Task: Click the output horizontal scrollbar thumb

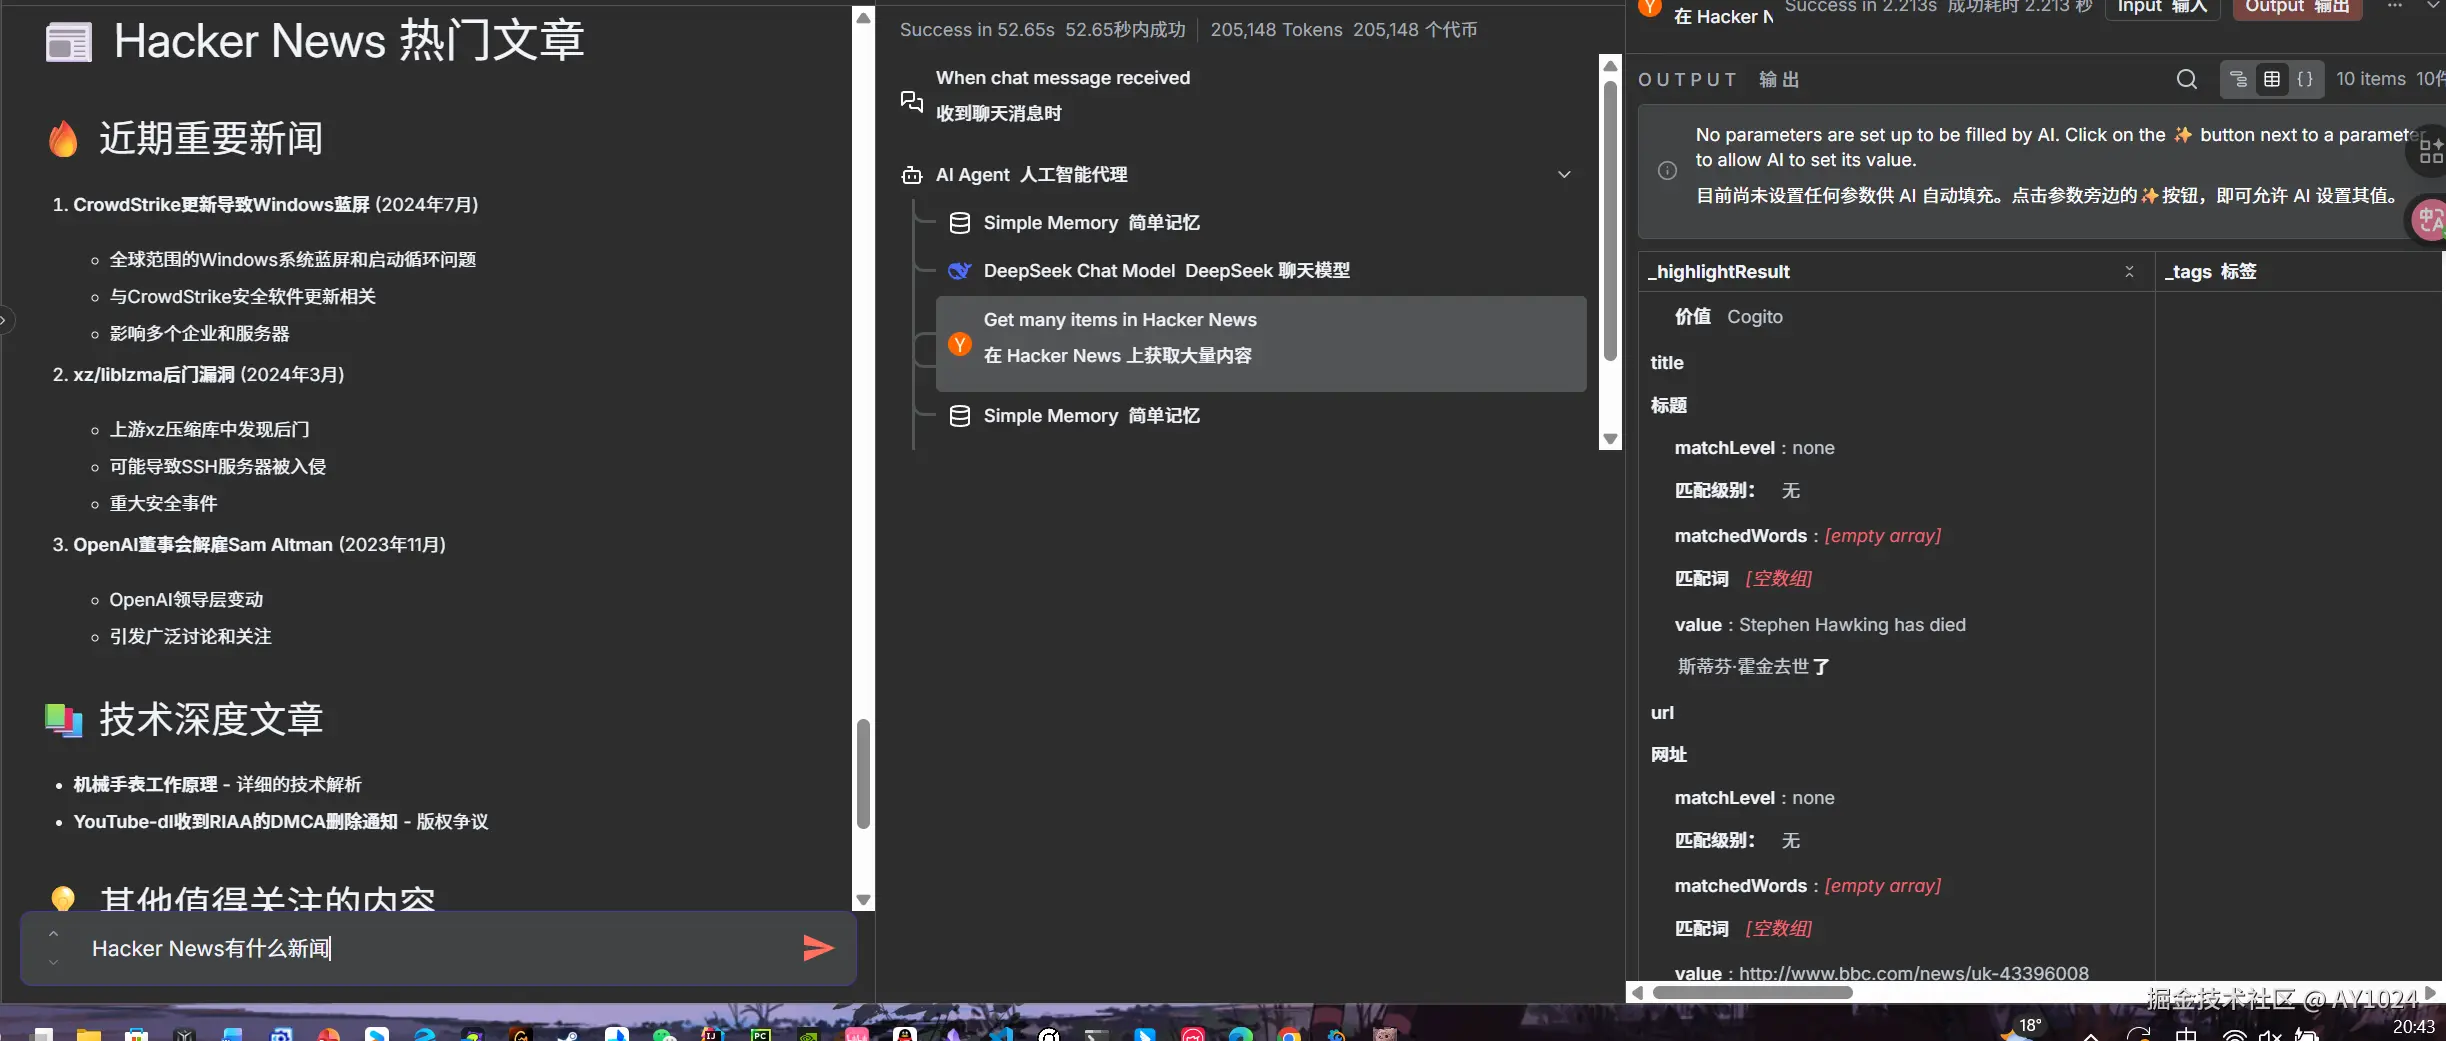Action: coord(1752,993)
